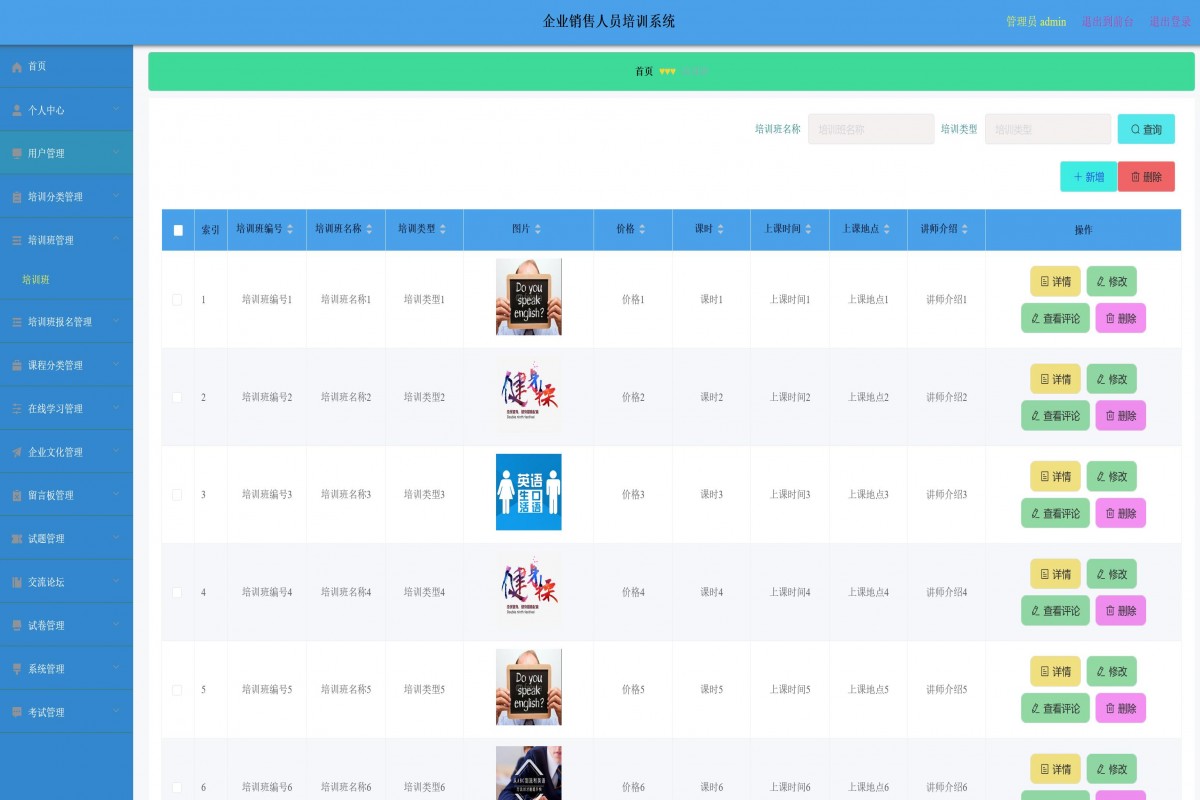Click the home icon beside 首页 in sidebar
Image resolution: width=1200 pixels, height=800 pixels.
[x=17, y=67]
